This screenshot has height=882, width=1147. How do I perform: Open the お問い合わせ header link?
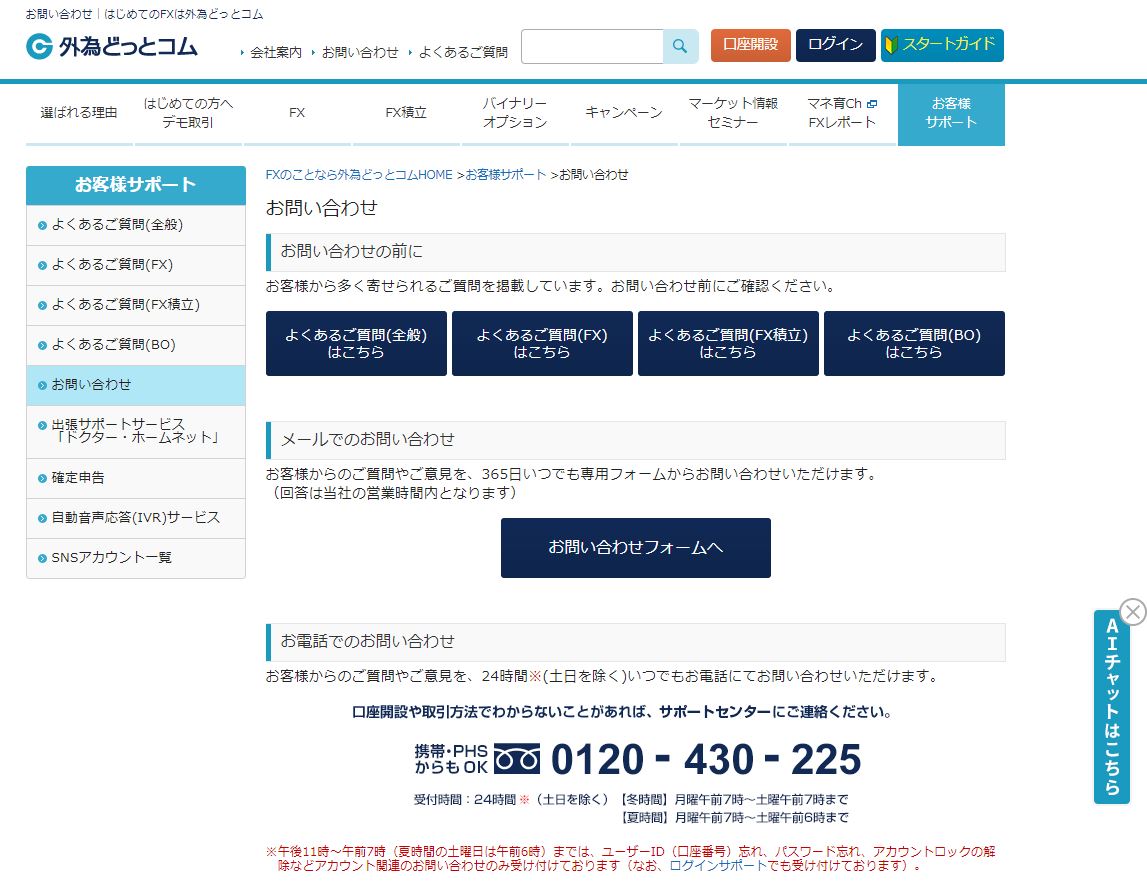360,53
